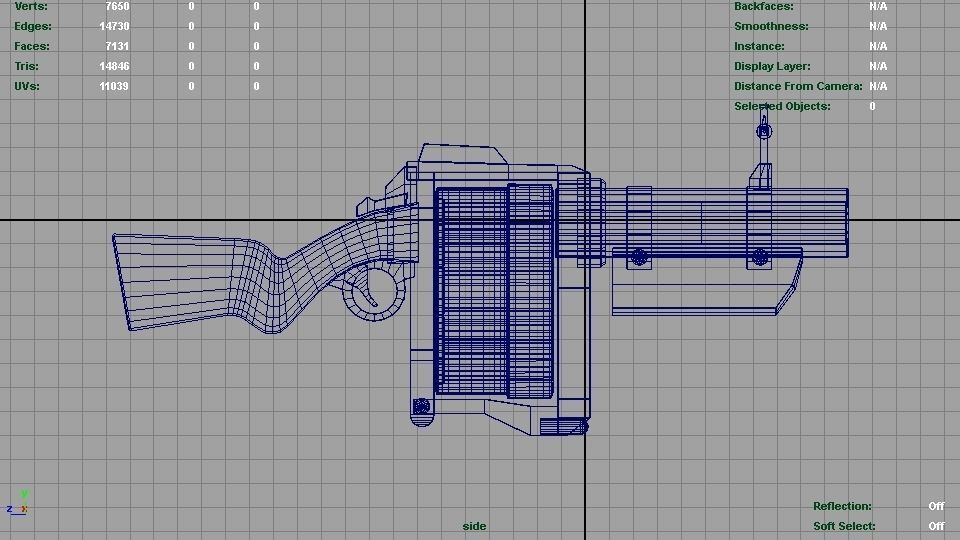Image resolution: width=960 pixels, height=540 pixels.
Task: Click the Selected Objects value 0
Action: pos(872,106)
